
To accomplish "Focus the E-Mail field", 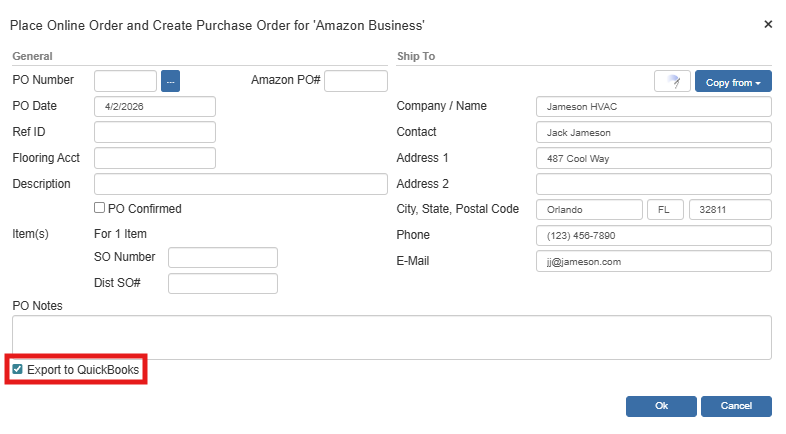I will tap(653, 261).
